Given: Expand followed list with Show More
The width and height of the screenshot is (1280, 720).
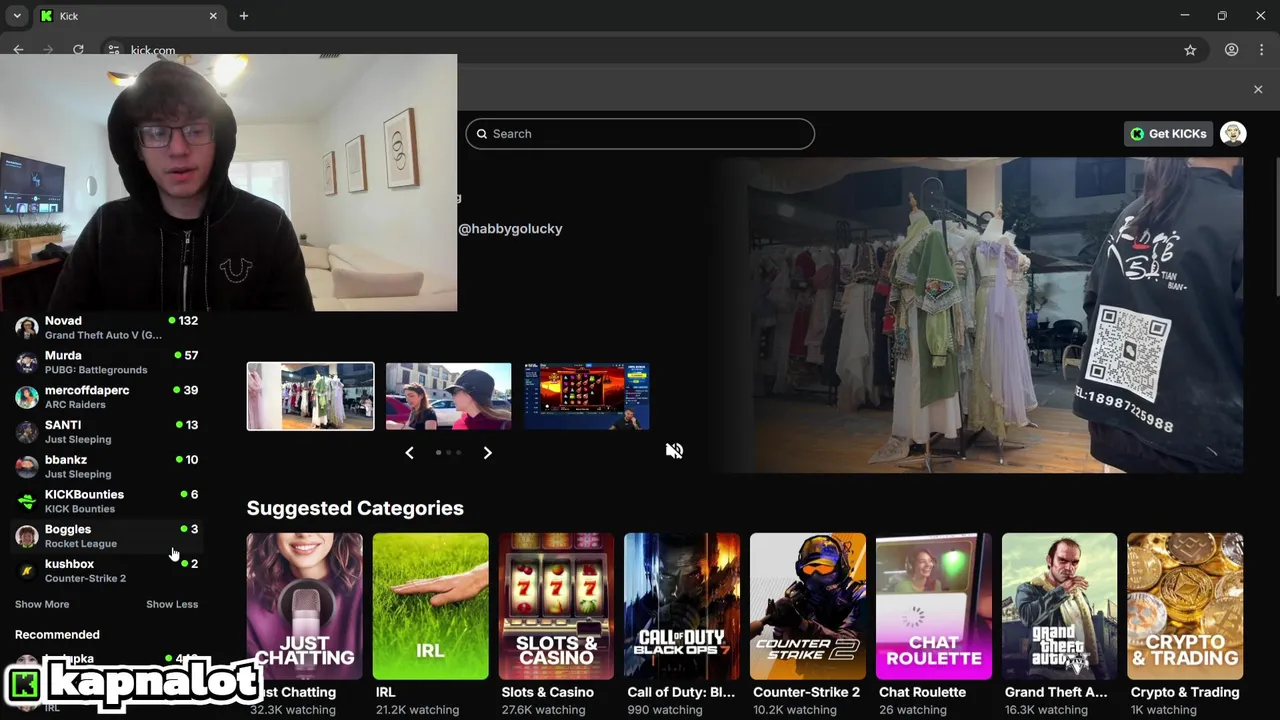Looking at the screenshot, I should pos(42,604).
